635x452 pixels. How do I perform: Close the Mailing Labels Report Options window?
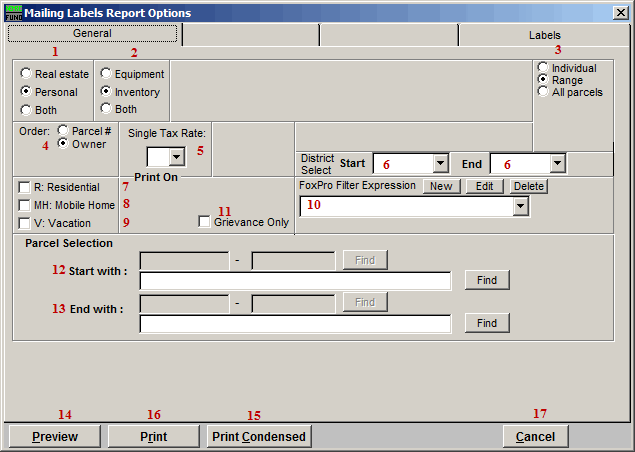coord(620,13)
